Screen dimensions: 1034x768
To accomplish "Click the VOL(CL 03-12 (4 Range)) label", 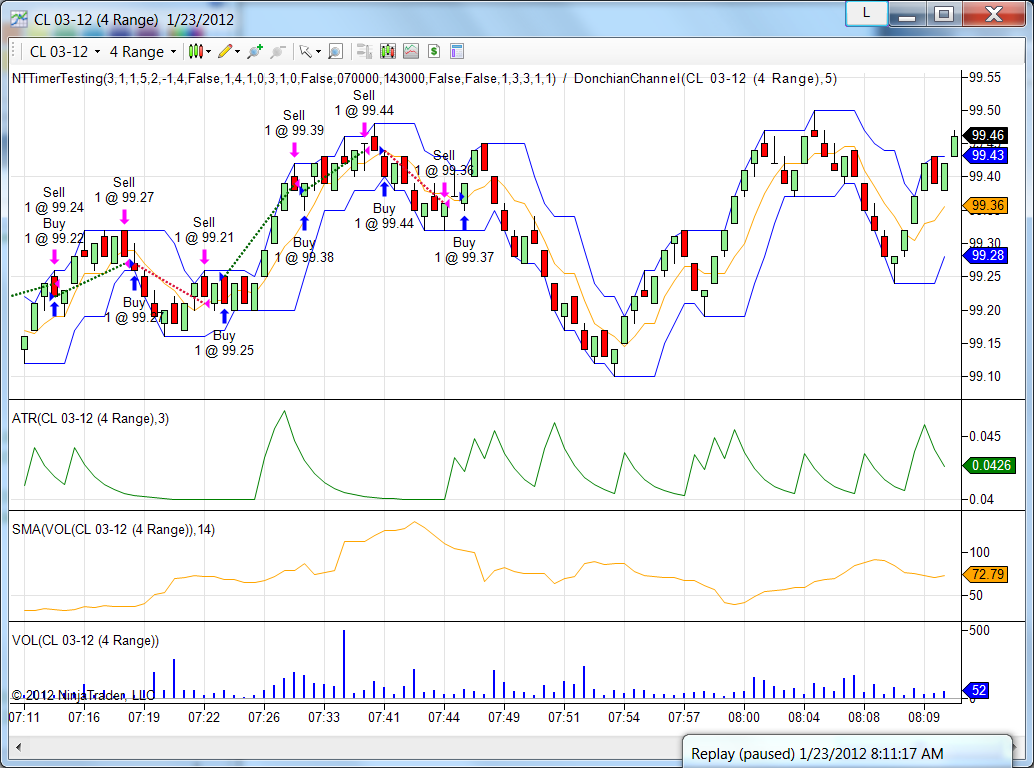I will tap(86, 640).
